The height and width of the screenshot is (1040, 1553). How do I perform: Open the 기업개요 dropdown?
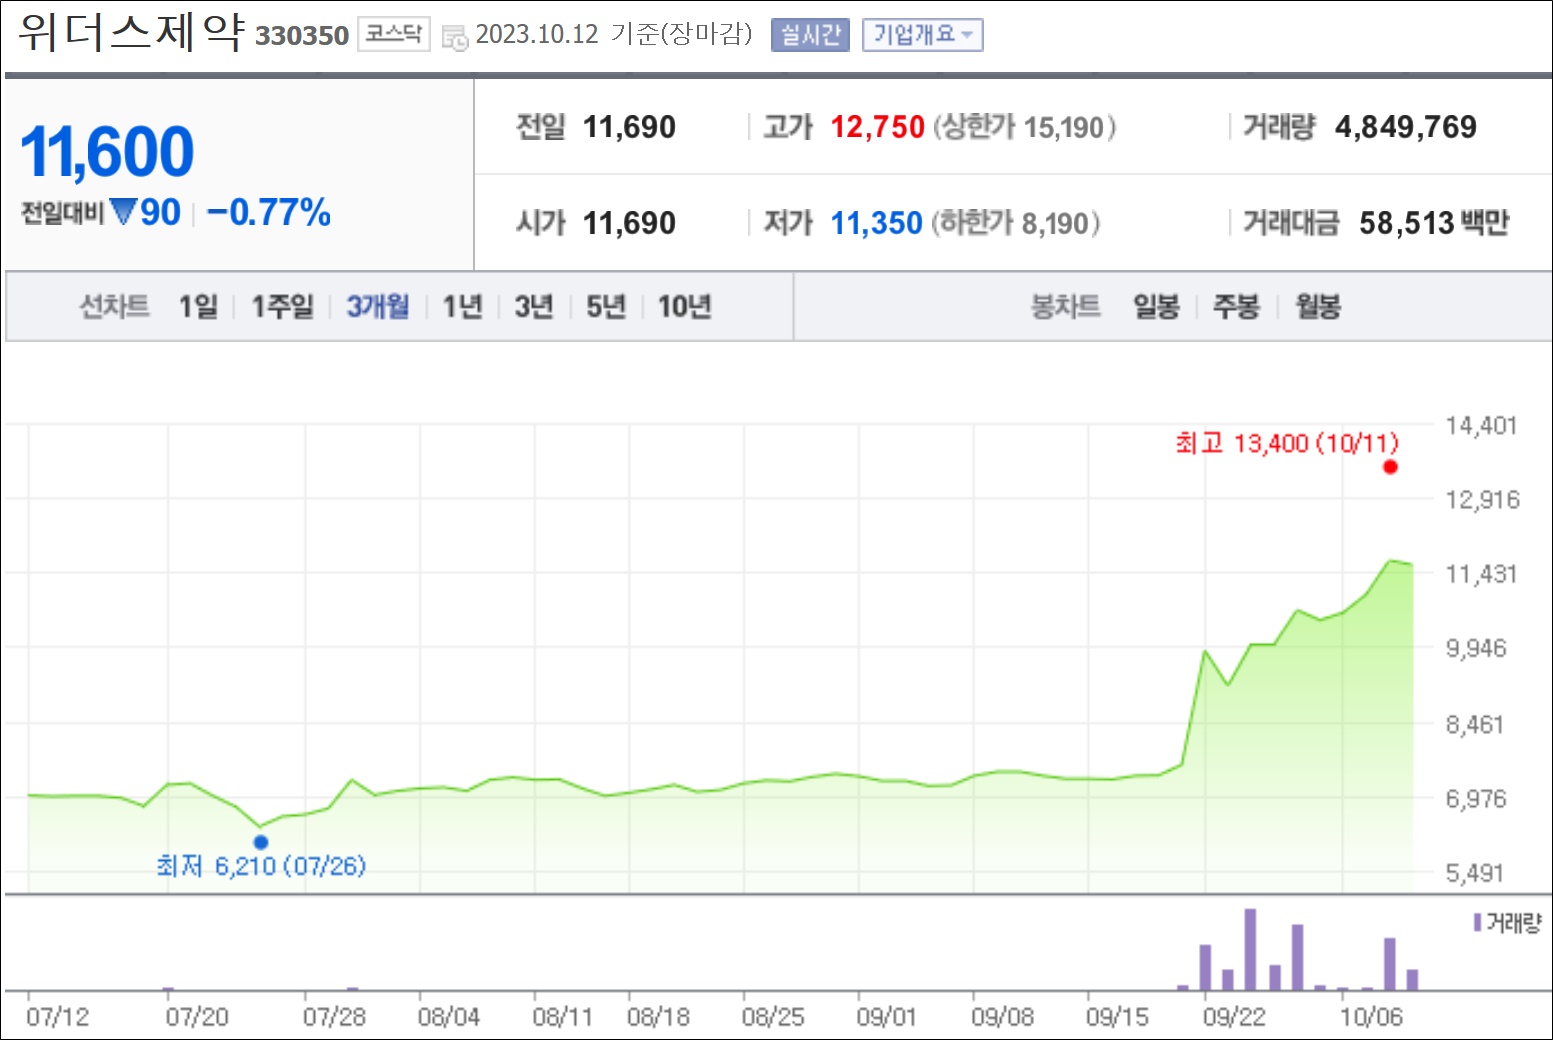point(923,35)
